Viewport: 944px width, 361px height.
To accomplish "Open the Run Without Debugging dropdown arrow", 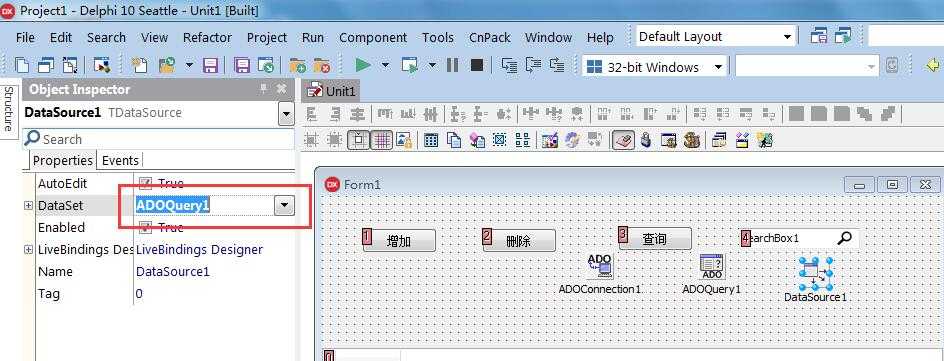I will pyautogui.click(x=432, y=65).
